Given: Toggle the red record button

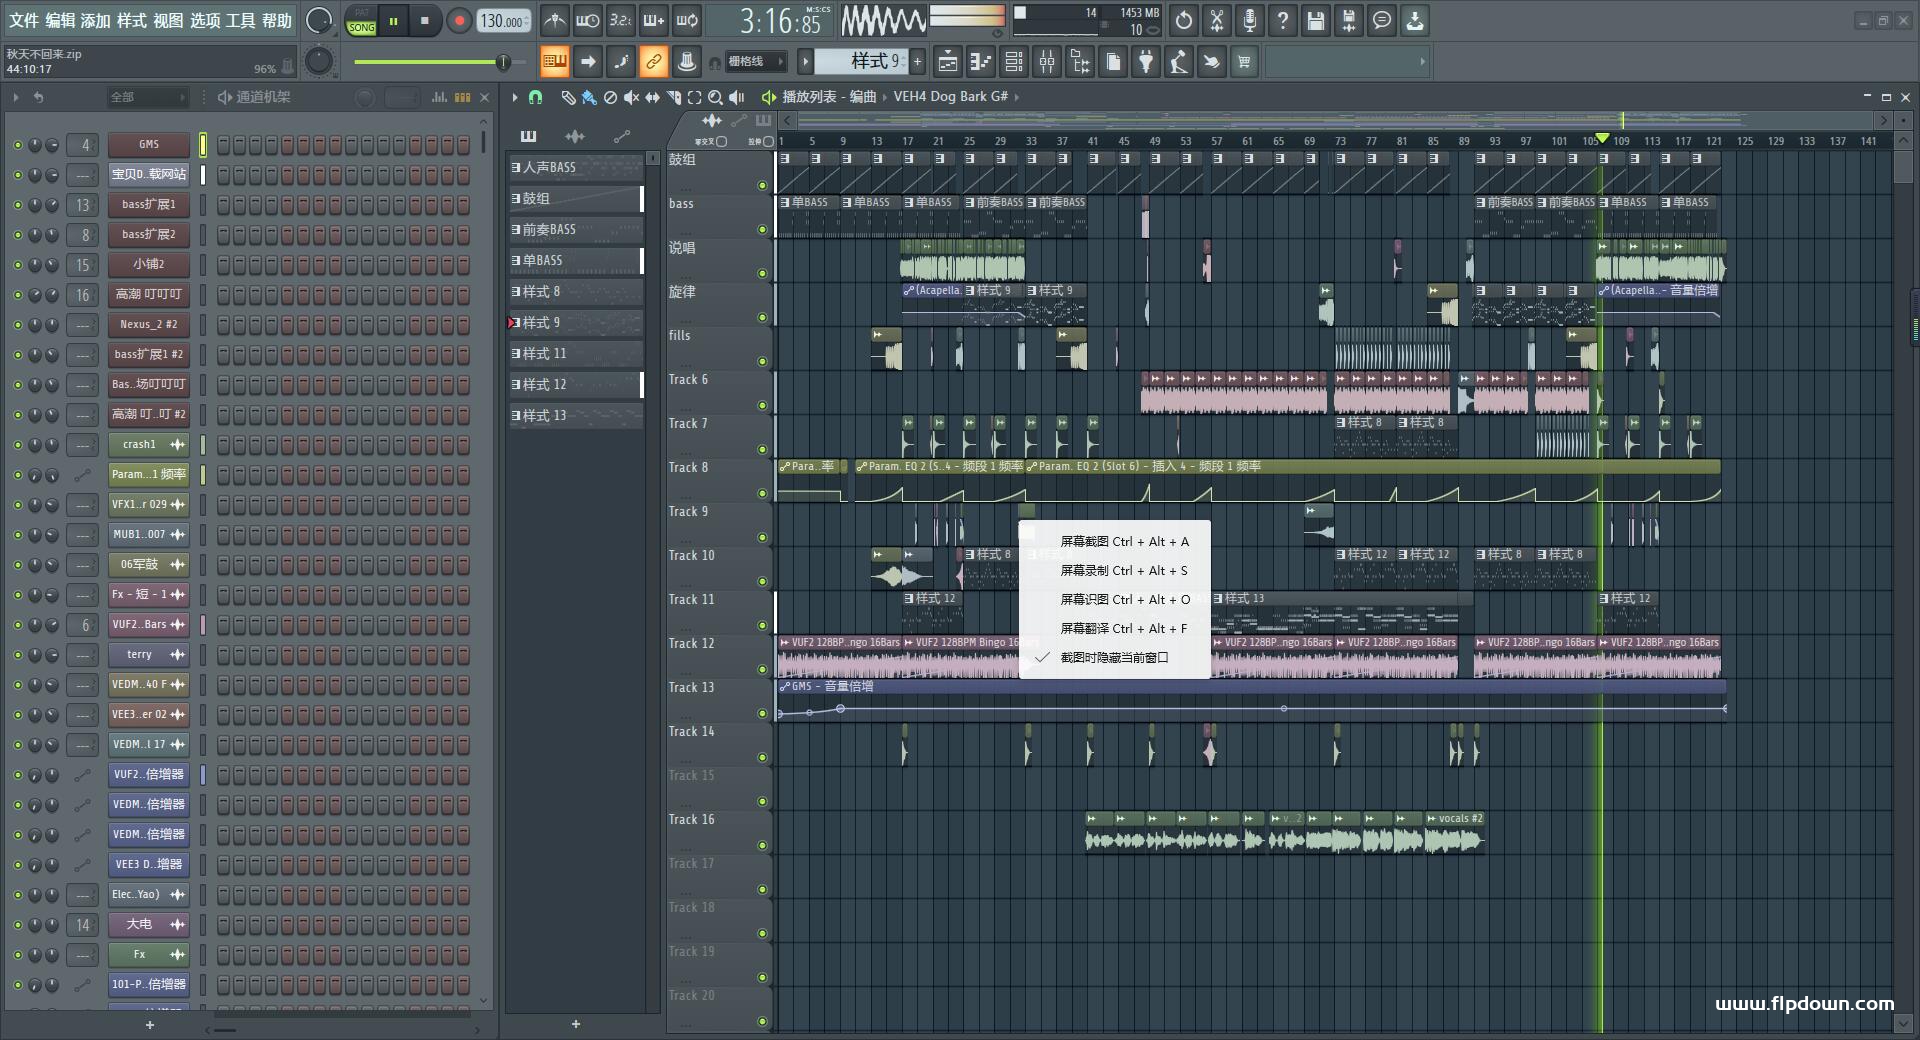Looking at the screenshot, I should point(459,21).
